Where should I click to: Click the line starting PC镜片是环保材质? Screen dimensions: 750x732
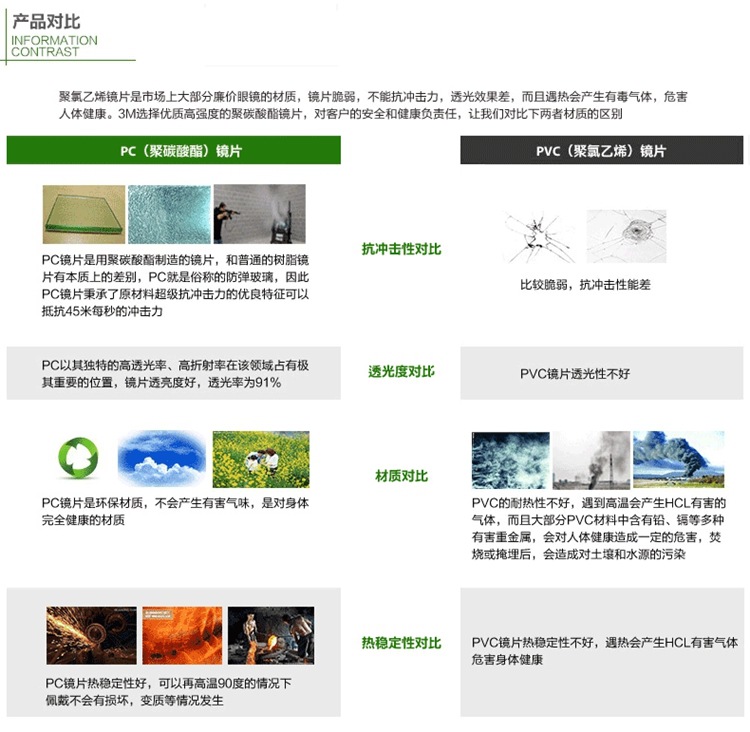pyautogui.click(x=175, y=502)
